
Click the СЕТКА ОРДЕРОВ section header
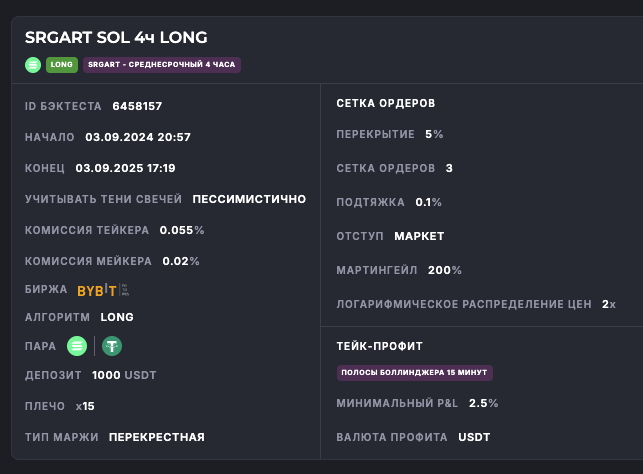click(x=385, y=103)
